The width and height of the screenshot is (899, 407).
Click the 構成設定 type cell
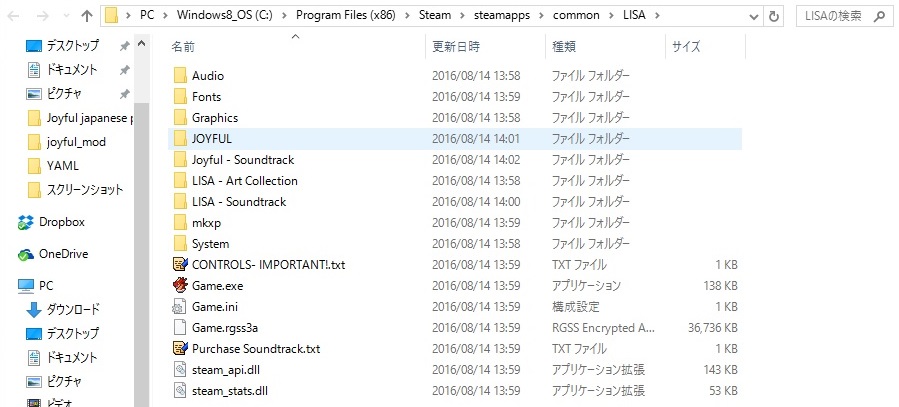pyautogui.click(x=575, y=307)
